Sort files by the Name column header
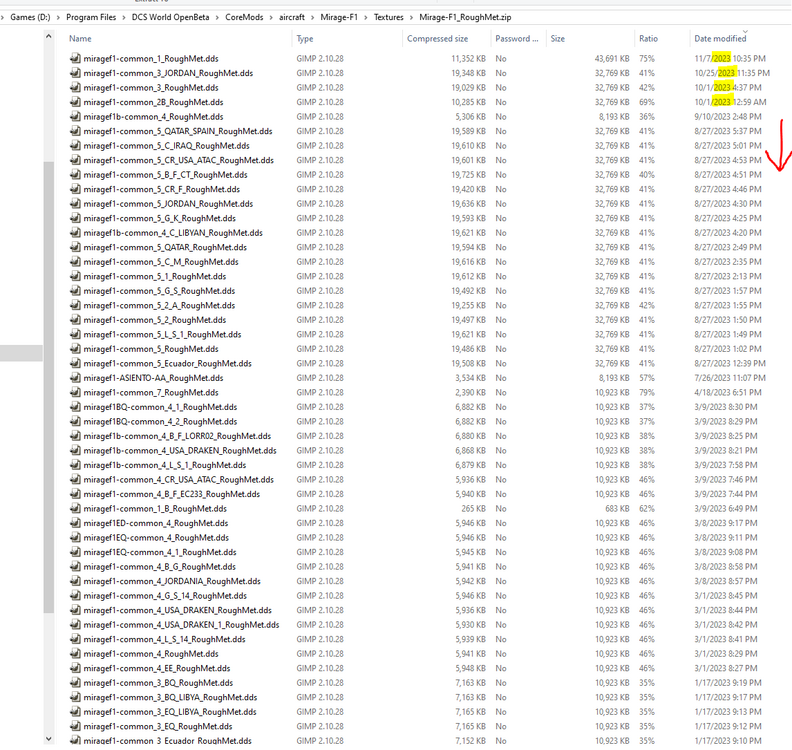The image size is (792, 750). pyautogui.click(x=80, y=38)
